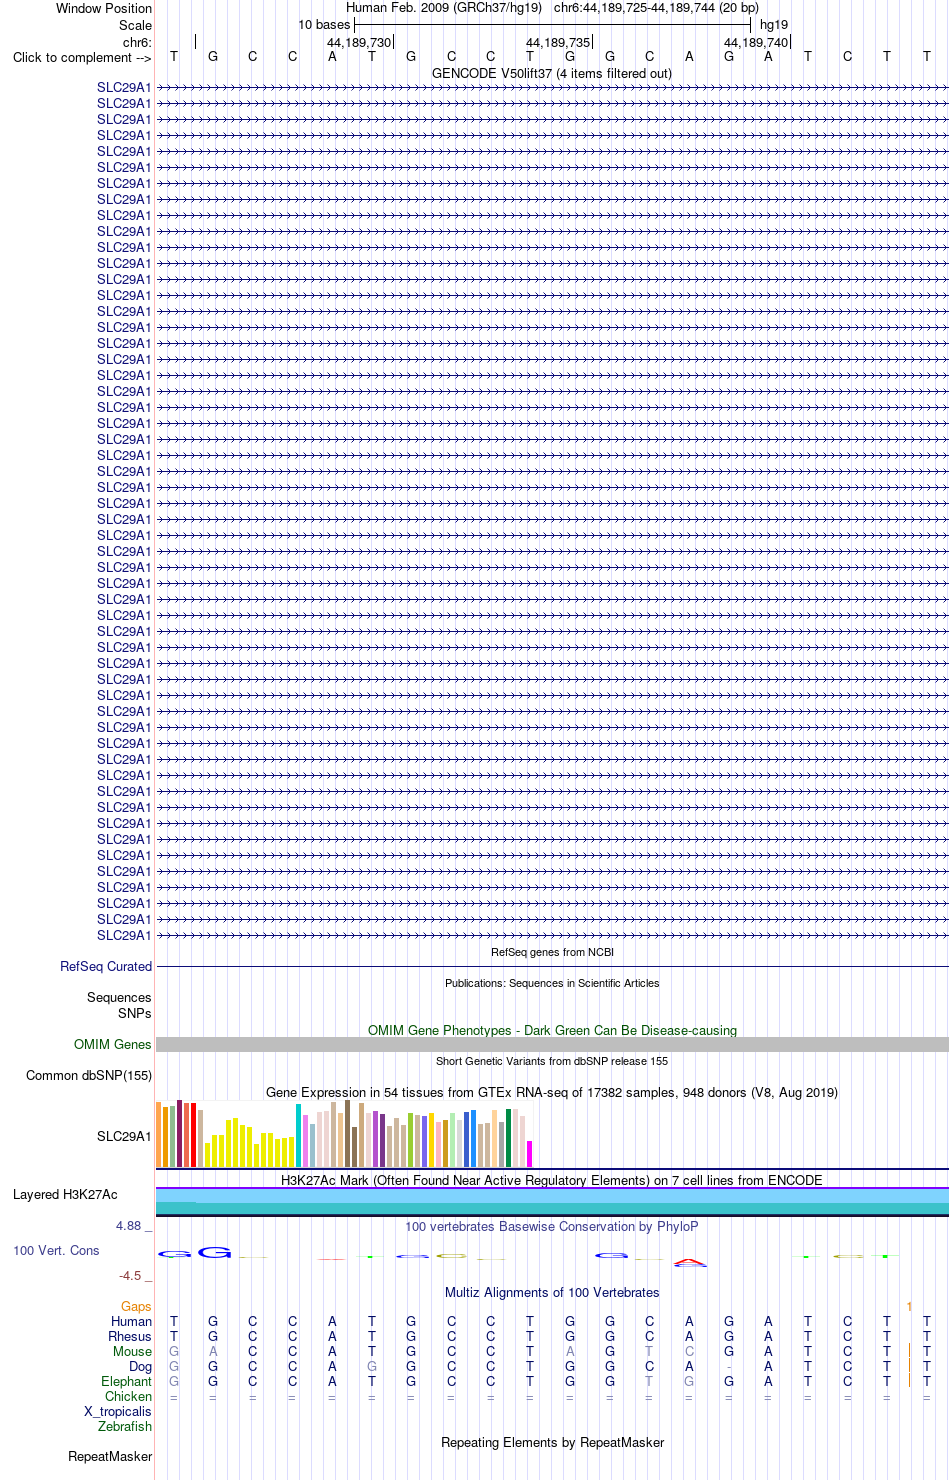Click the magenta bar in the GTEx expression chart
The height and width of the screenshot is (1480, 950).
click(530, 1154)
